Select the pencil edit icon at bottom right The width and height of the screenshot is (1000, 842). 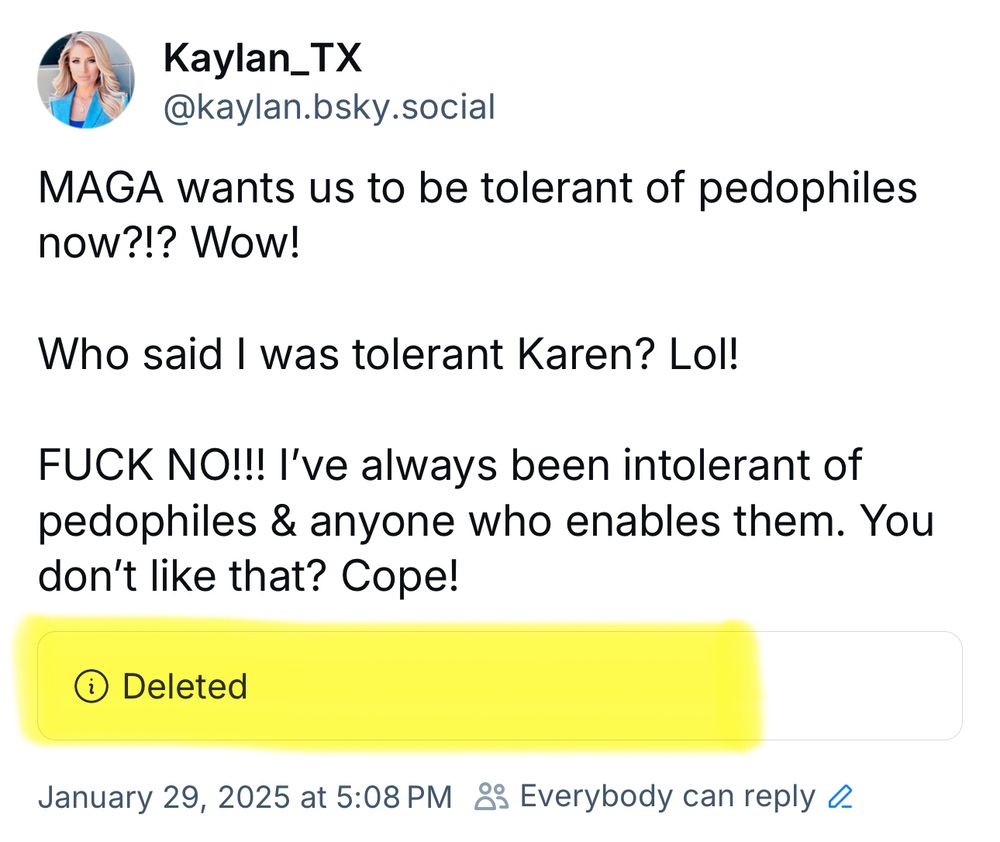click(840, 795)
